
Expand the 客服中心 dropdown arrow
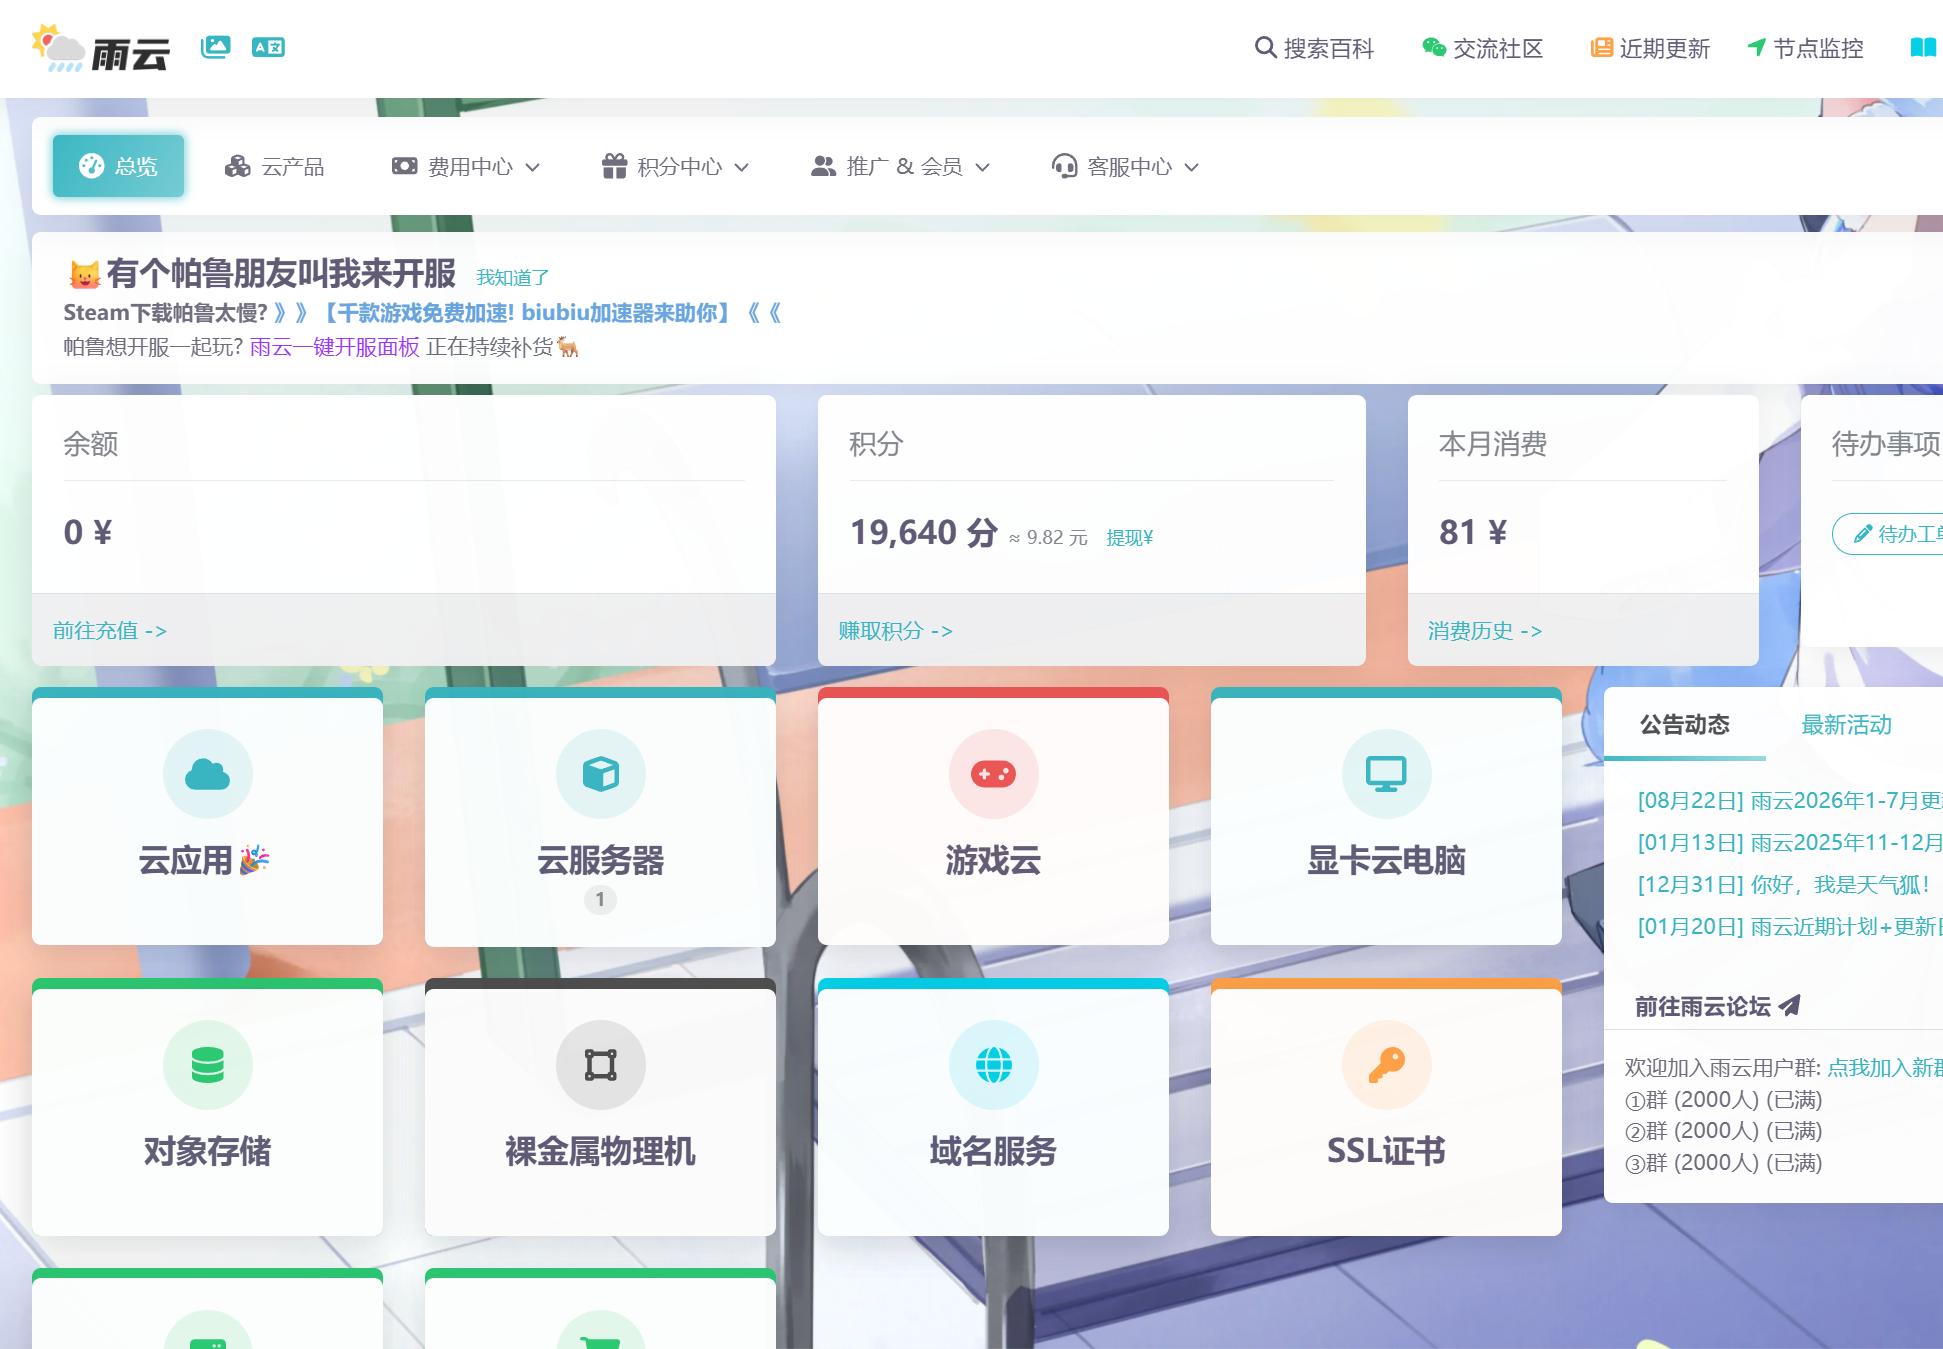1192,167
